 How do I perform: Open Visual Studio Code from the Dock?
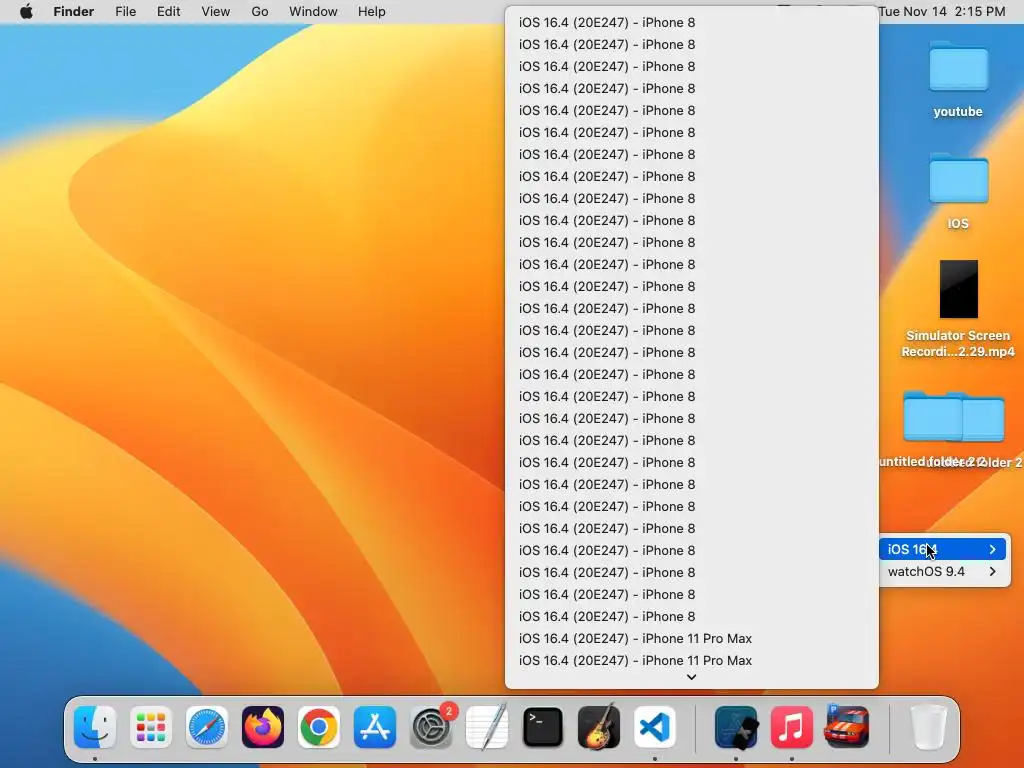click(x=655, y=727)
